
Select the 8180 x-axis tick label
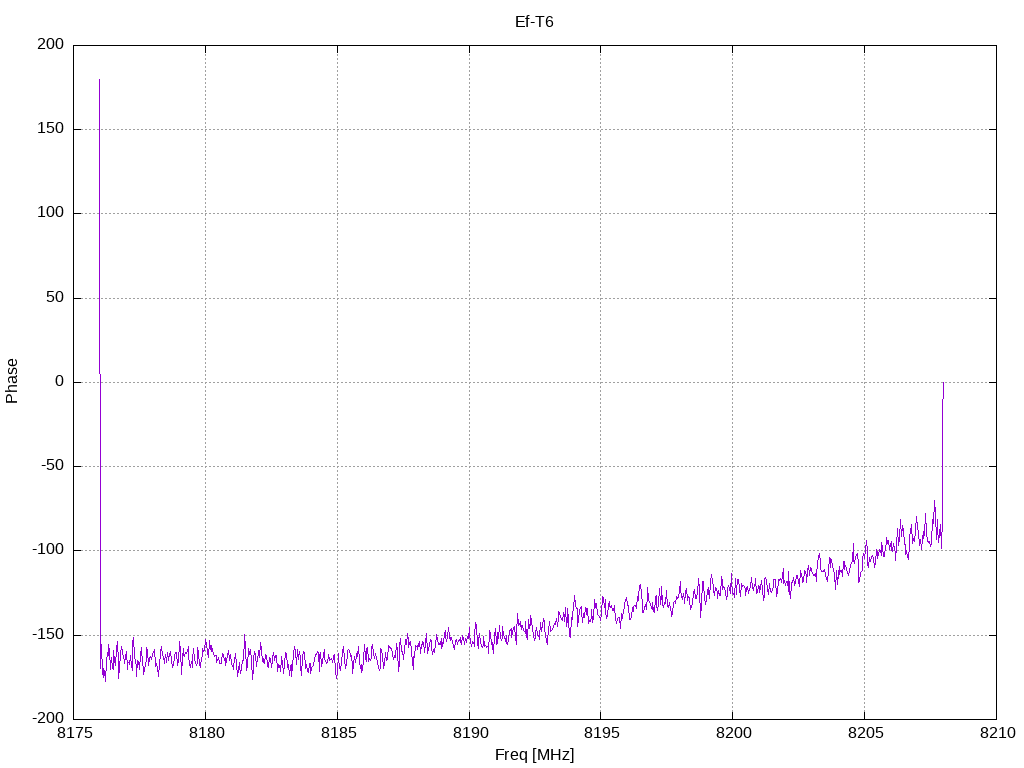click(x=206, y=733)
